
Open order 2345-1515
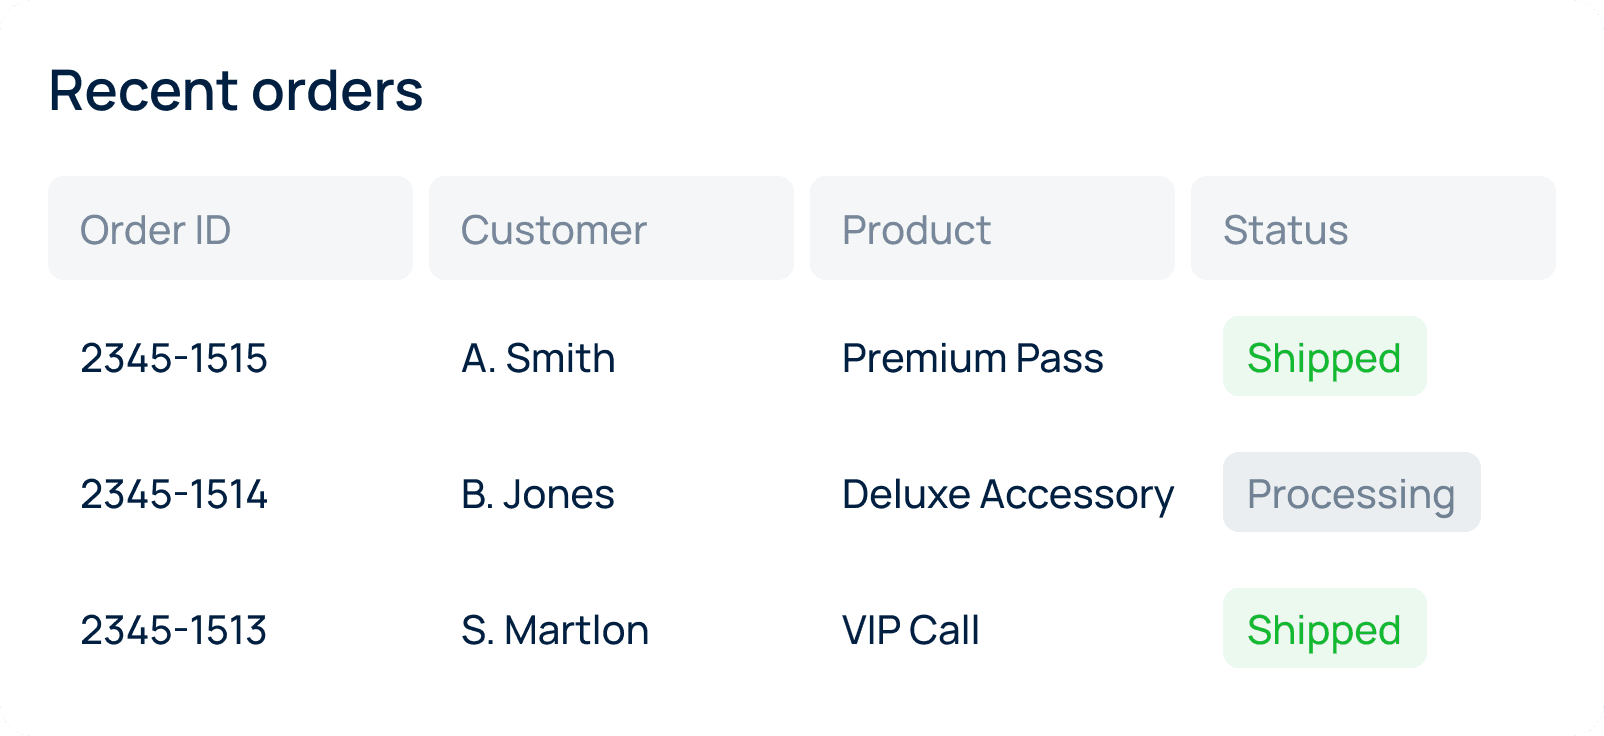[174, 358]
